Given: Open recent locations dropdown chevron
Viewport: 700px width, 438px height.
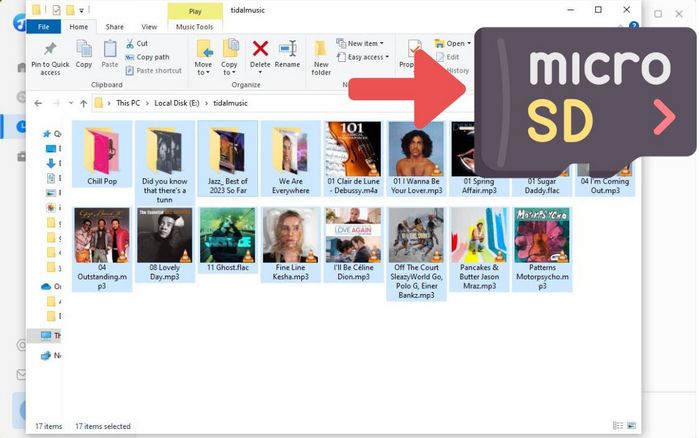Looking at the screenshot, I should 71,103.
